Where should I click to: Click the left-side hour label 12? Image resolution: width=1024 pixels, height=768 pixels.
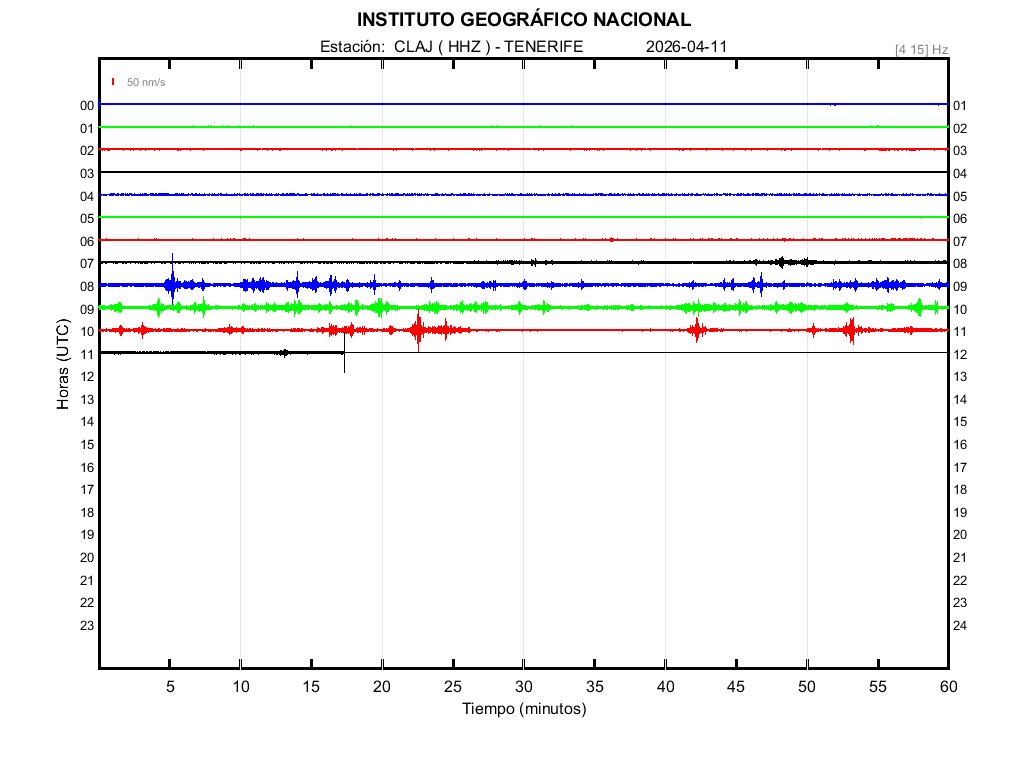pos(87,376)
